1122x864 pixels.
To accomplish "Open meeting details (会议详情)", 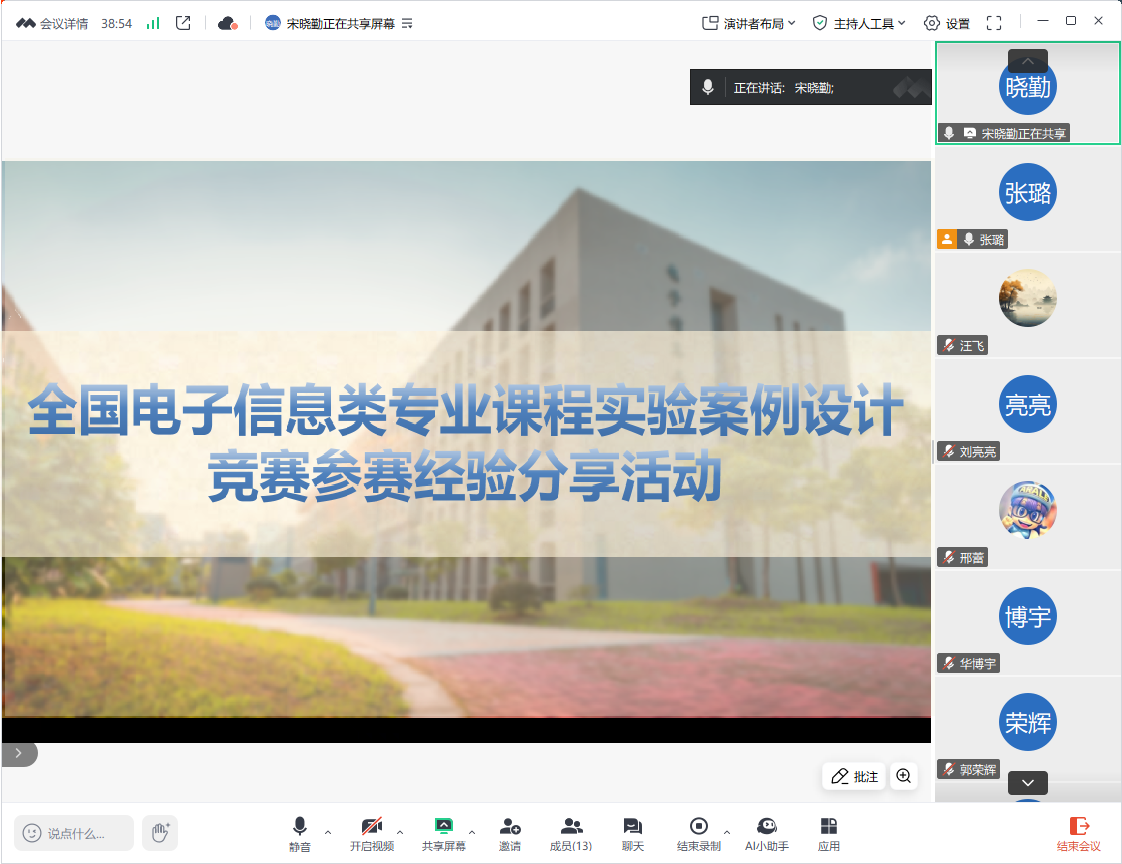I will click(x=52, y=23).
